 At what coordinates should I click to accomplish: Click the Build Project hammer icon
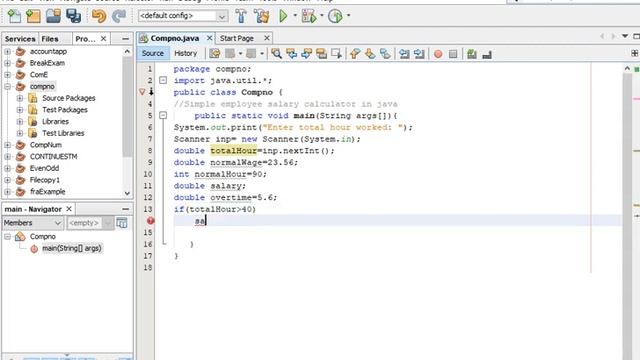241,16
